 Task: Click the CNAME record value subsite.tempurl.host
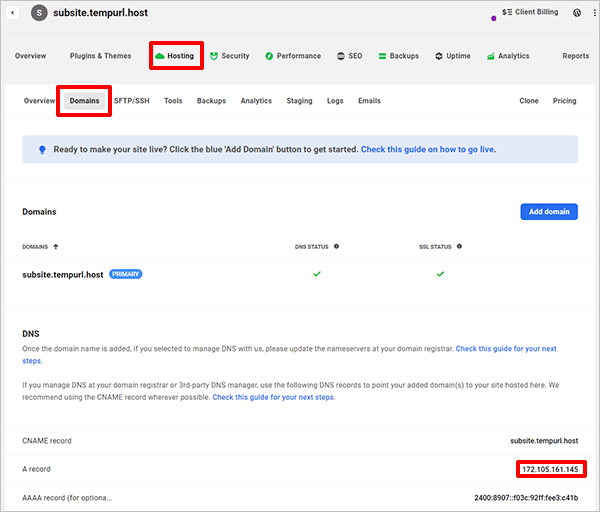click(x=544, y=441)
